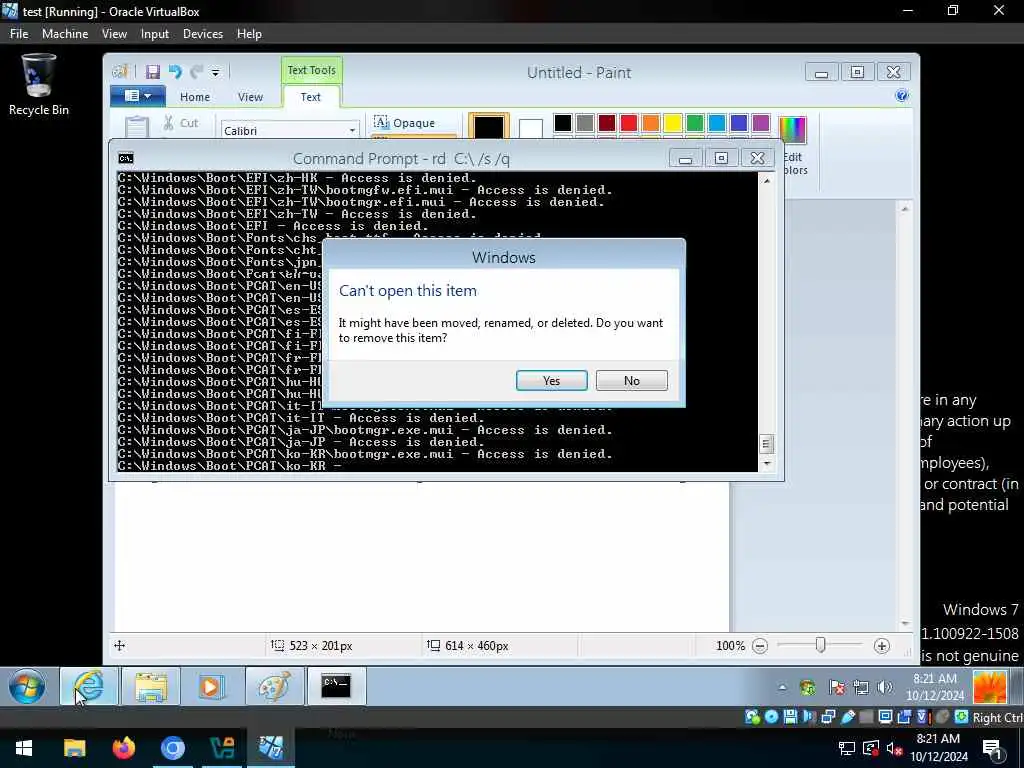This screenshot has height=768, width=1024.
Task: Select the Opaque background option
Action: (x=404, y=123)
